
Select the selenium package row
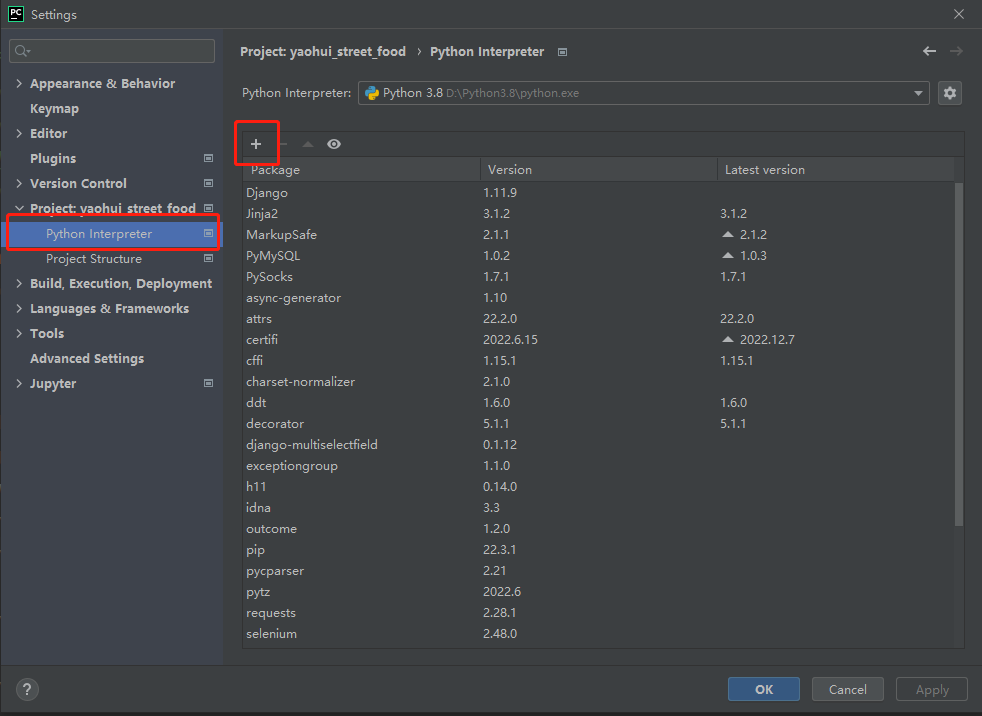pos(599,634)
